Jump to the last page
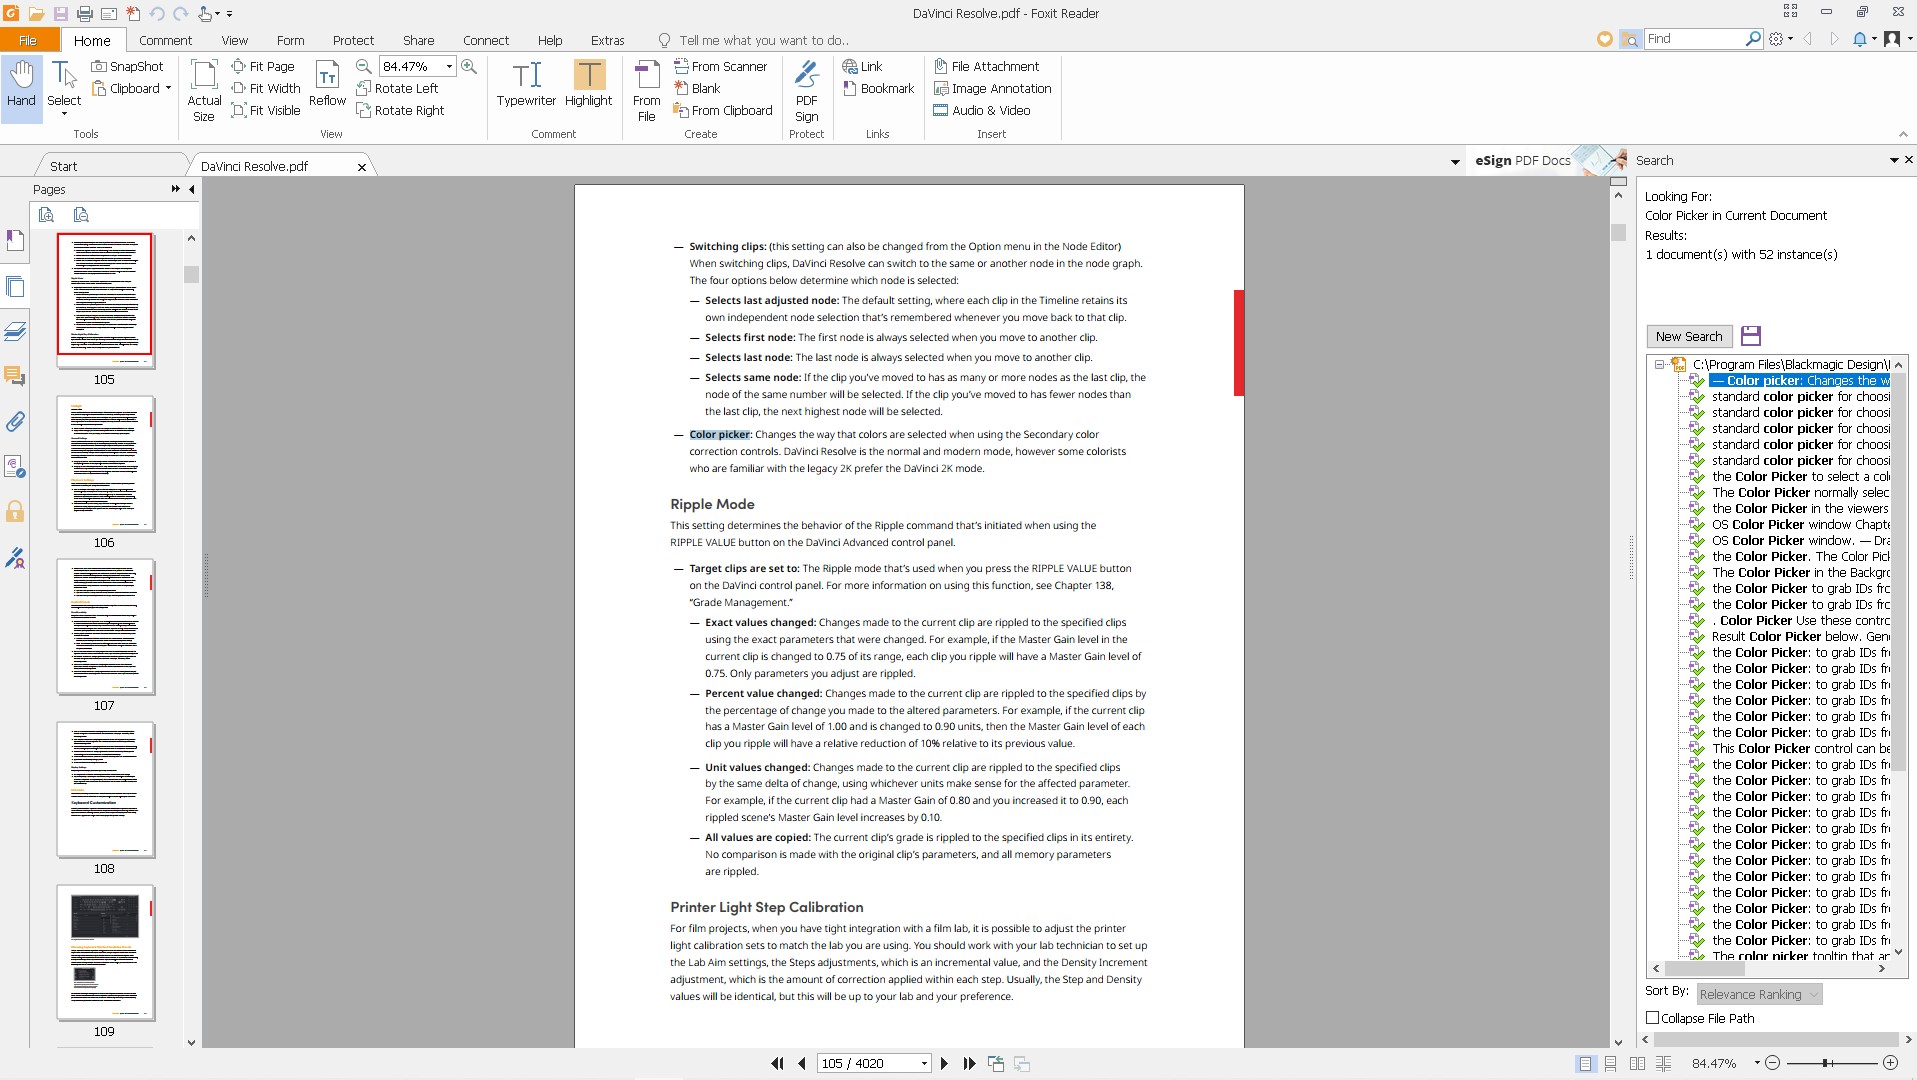This screenshot has height=1080, width=1917. [969, 1064]
